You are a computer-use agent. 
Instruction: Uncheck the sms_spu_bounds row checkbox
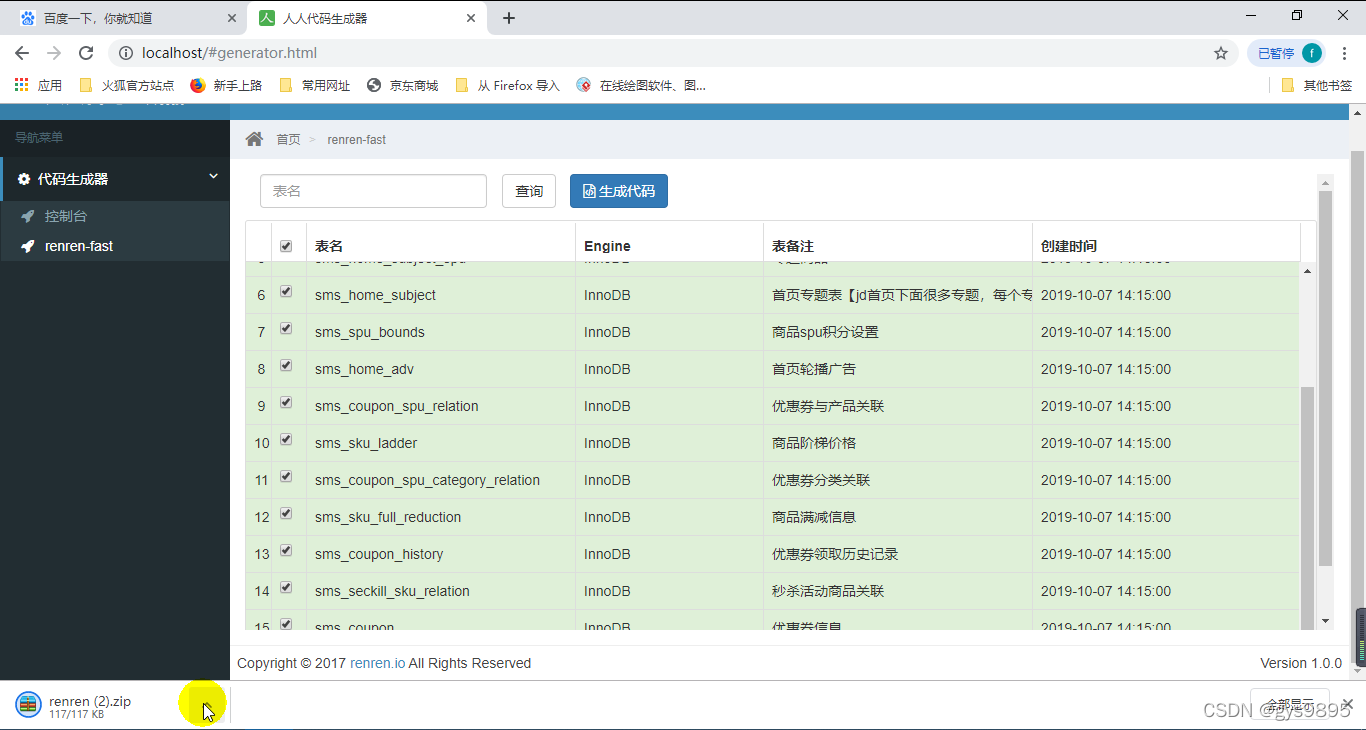tap(286, 329)
